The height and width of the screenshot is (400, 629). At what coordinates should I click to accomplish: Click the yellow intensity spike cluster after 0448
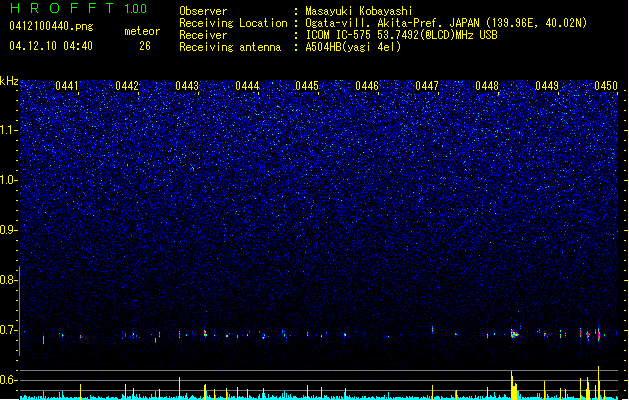(513, 385)
